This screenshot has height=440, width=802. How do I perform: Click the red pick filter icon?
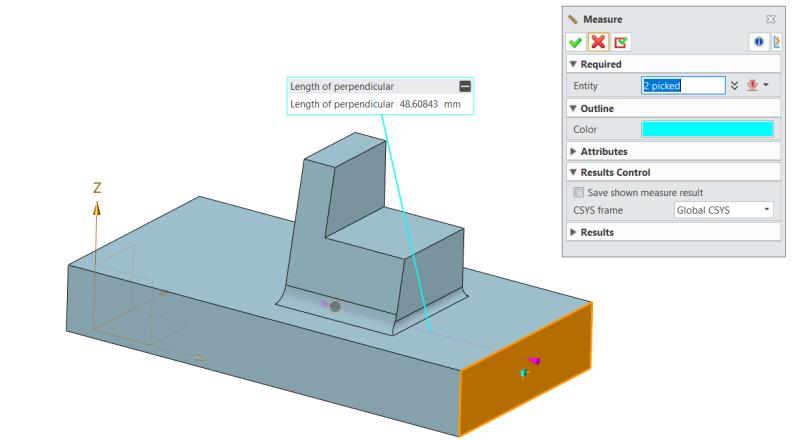(751, 86)
